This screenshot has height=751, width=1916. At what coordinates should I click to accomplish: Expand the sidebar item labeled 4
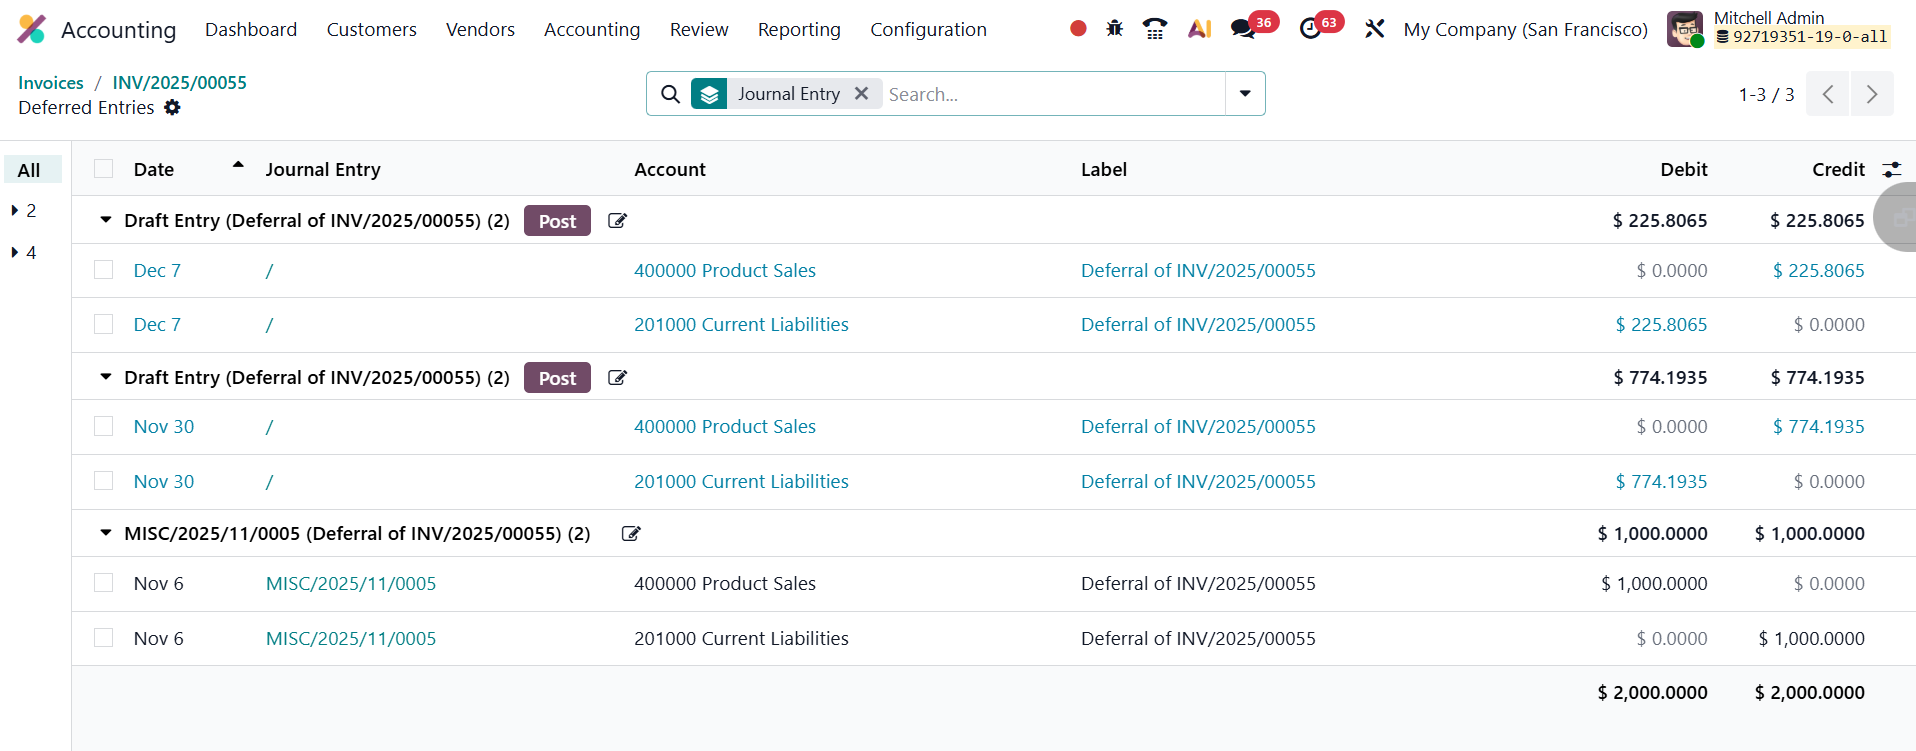point(16,253)
